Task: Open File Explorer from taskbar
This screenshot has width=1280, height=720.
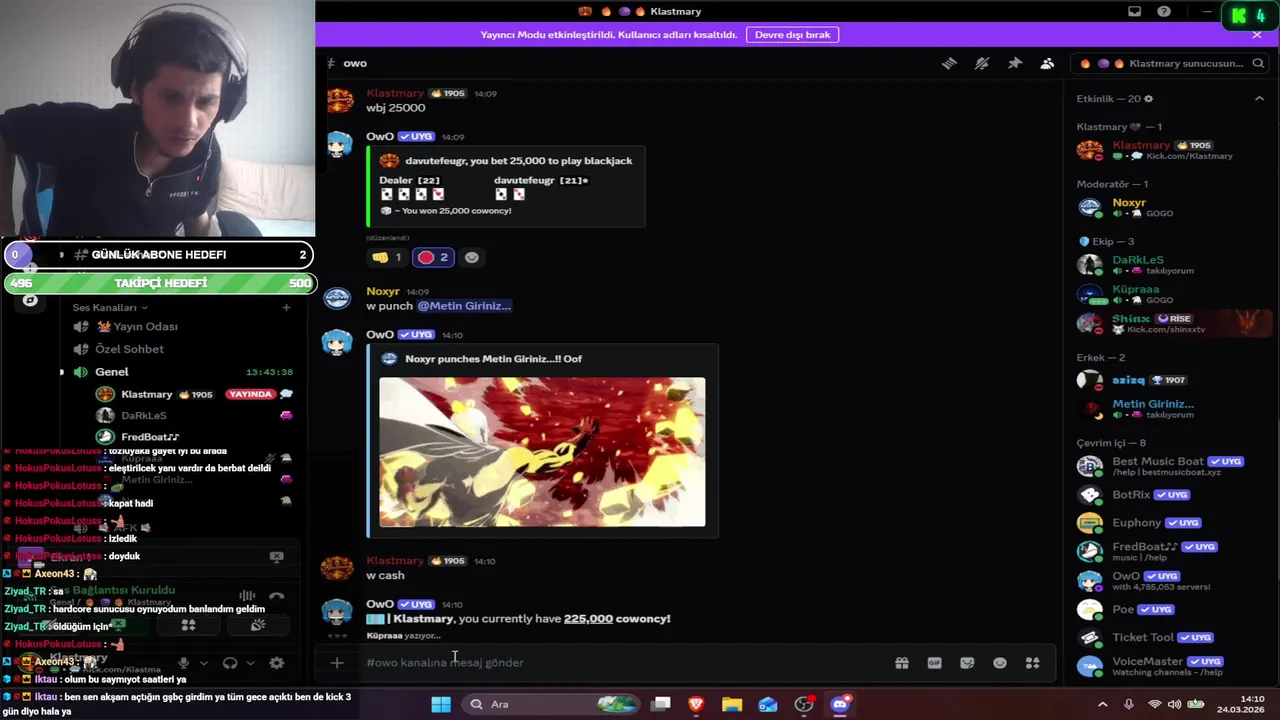Action: 732,704
